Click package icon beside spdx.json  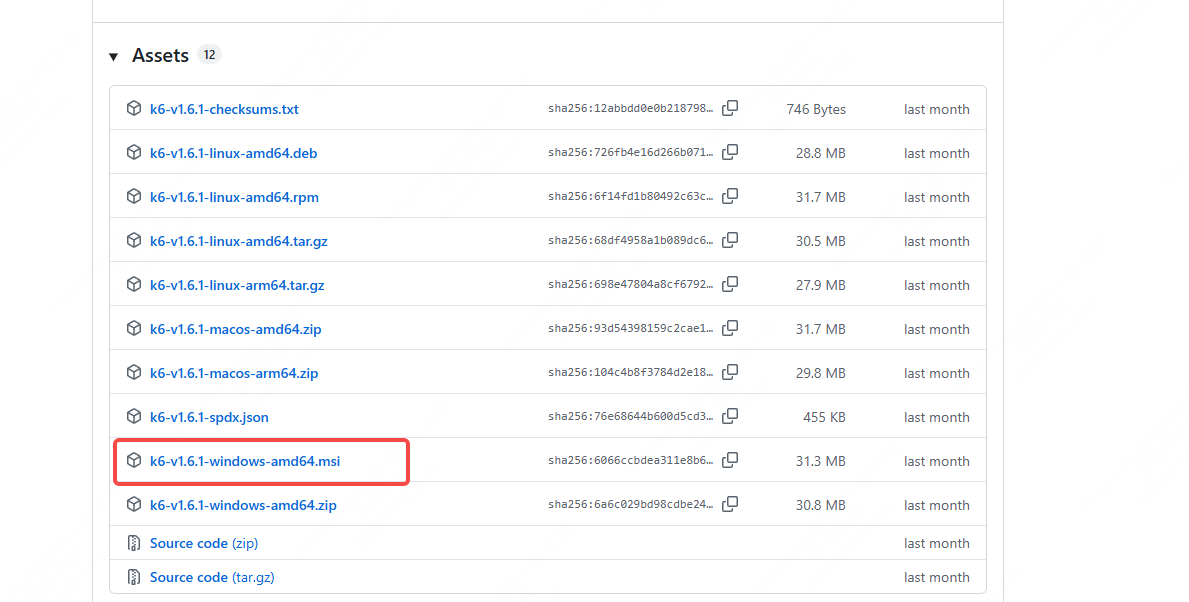pos(134,416)
